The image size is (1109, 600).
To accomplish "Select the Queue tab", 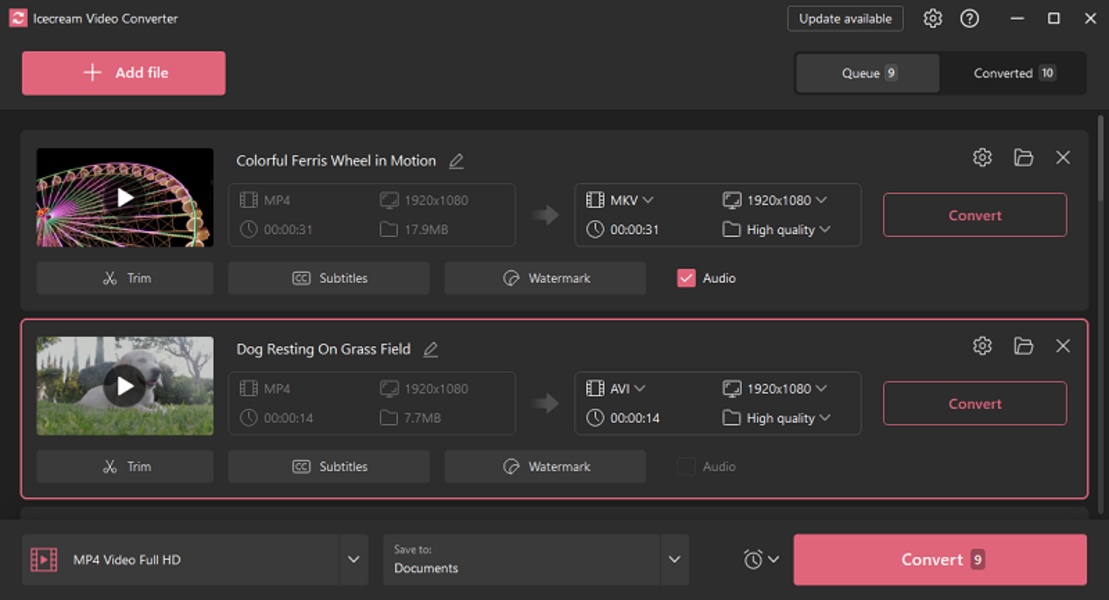I will point(868,73).
